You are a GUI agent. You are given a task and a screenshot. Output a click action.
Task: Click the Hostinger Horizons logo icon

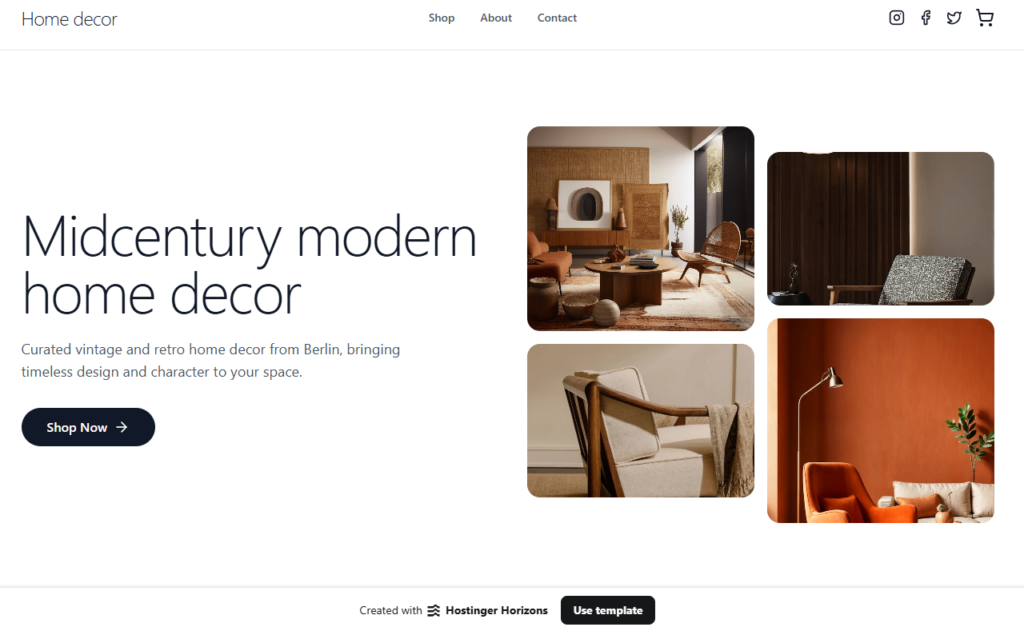[434, 611]
